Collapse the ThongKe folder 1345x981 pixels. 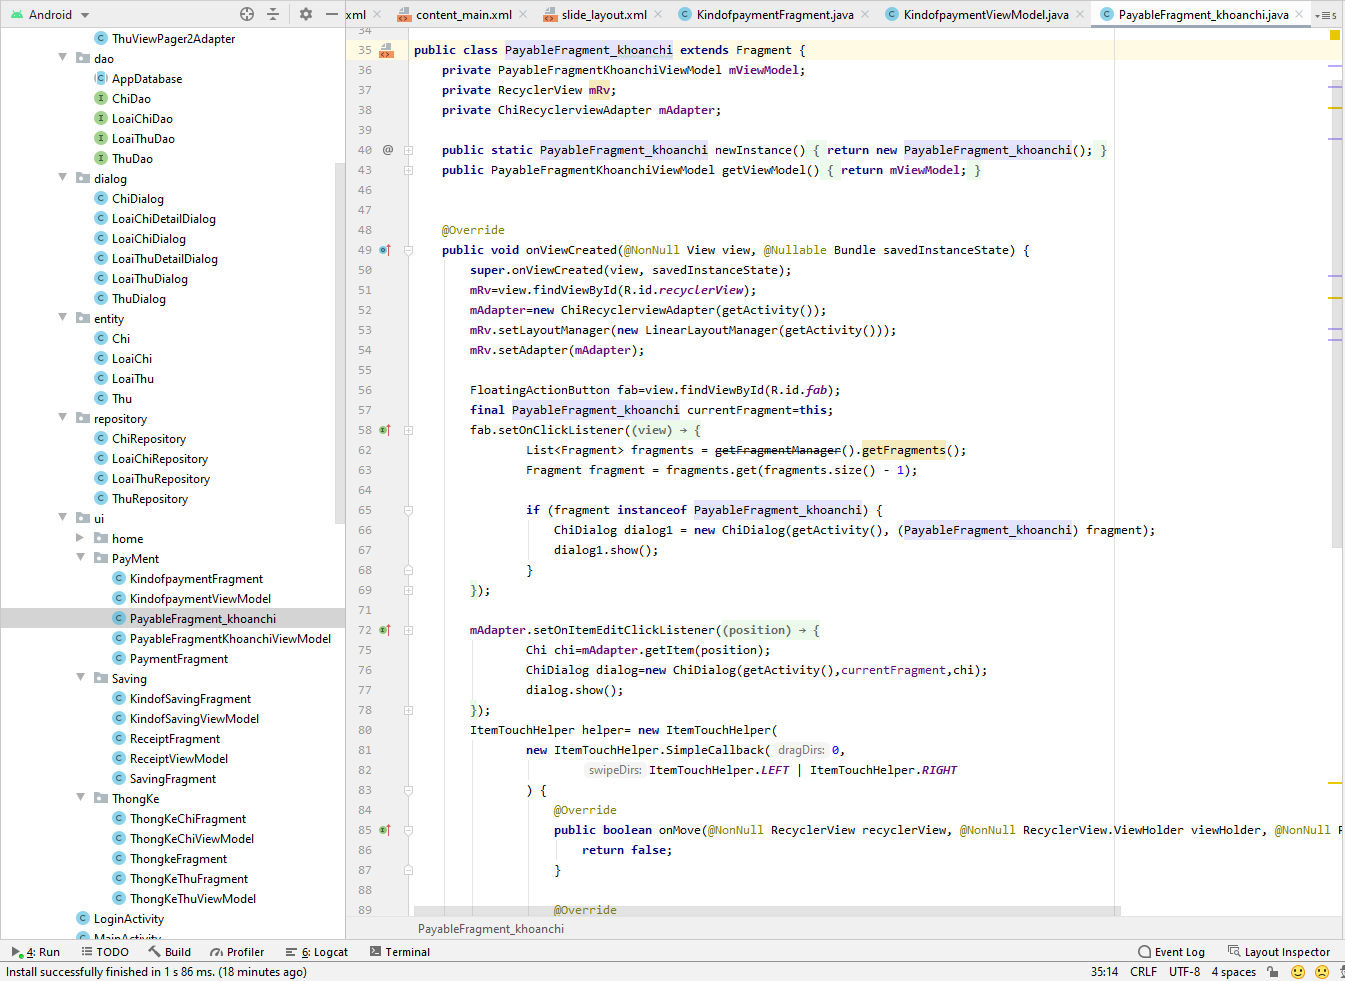point(81,798)
